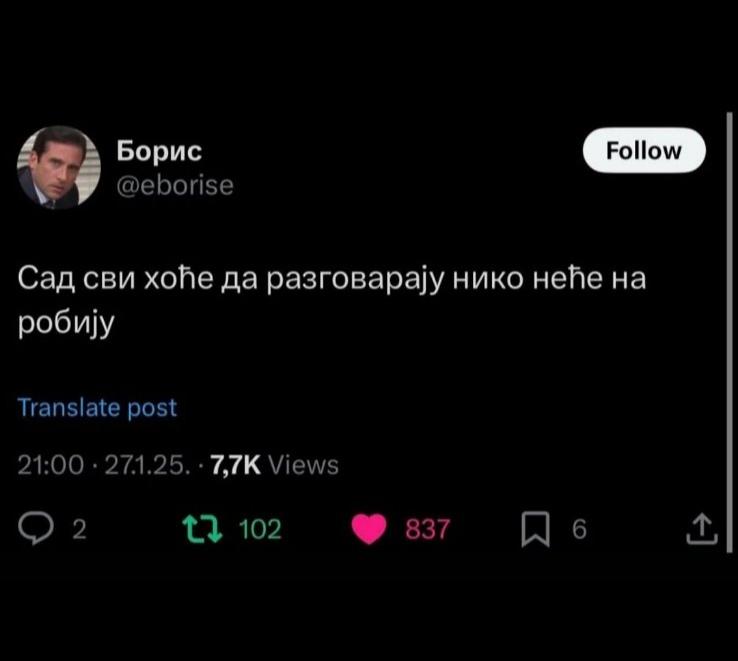Image resolution: width=738 pixels, height=661 pixels.
Task: Click the 21:00 timestamp
Action: pyautogui.click(x=51, y=465)
